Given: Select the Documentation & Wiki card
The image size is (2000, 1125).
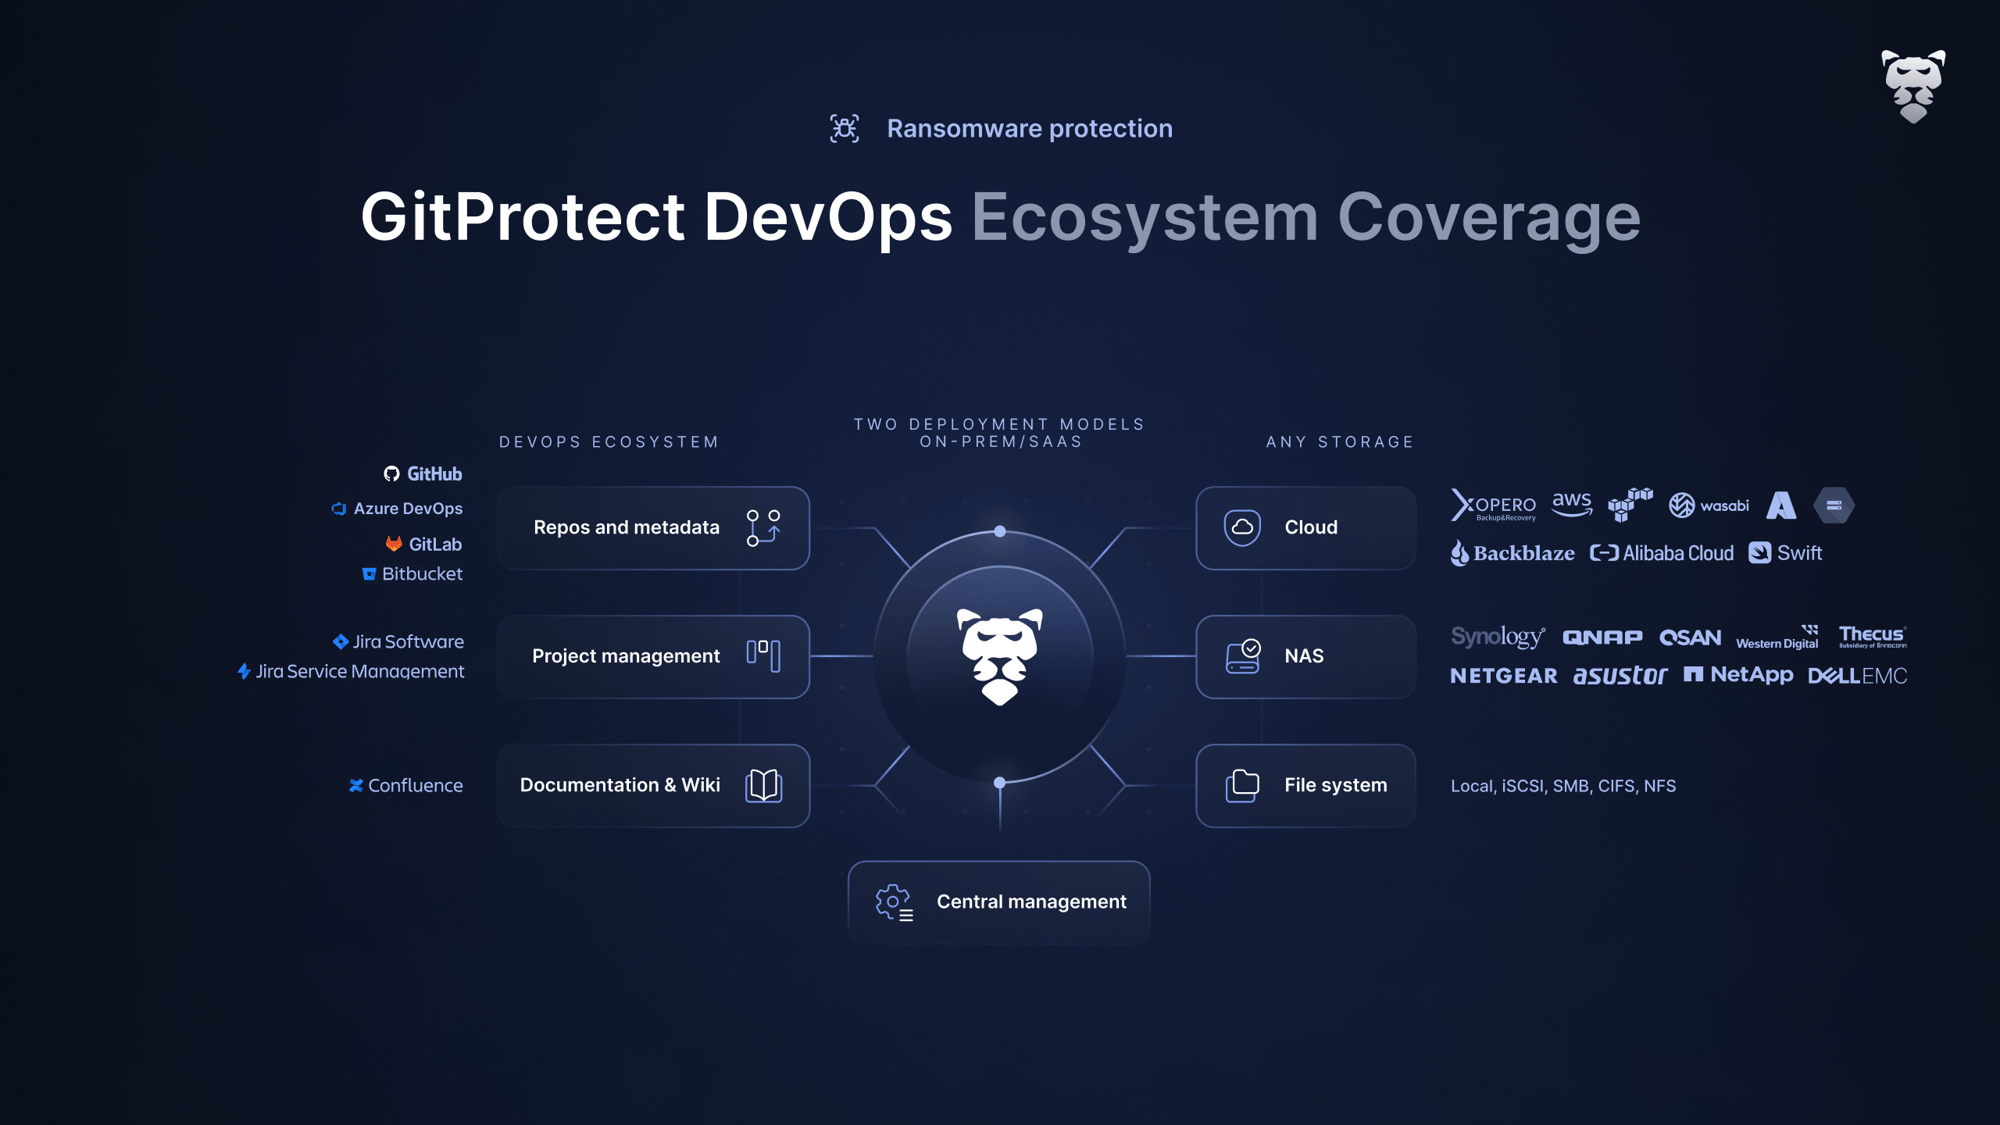Looking at the screenshot, I should point(653,786).
